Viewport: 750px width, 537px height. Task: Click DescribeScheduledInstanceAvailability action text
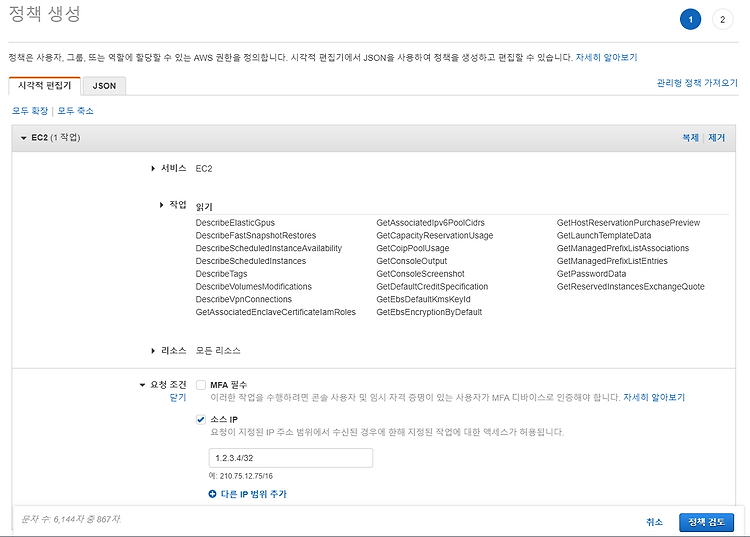tap(269, 248)
